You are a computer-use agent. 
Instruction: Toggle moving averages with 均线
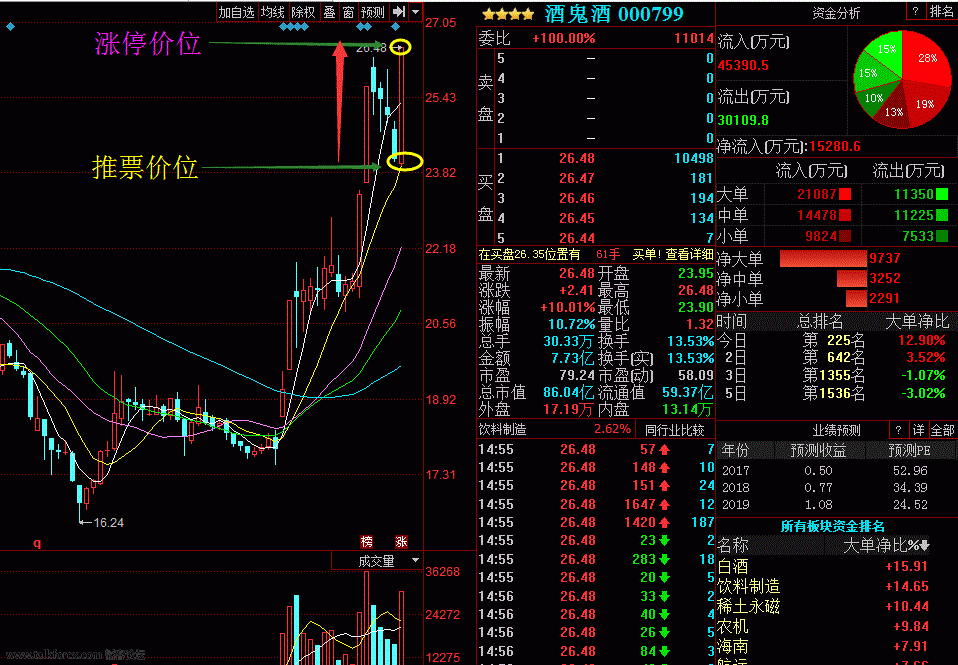[272, 12]
